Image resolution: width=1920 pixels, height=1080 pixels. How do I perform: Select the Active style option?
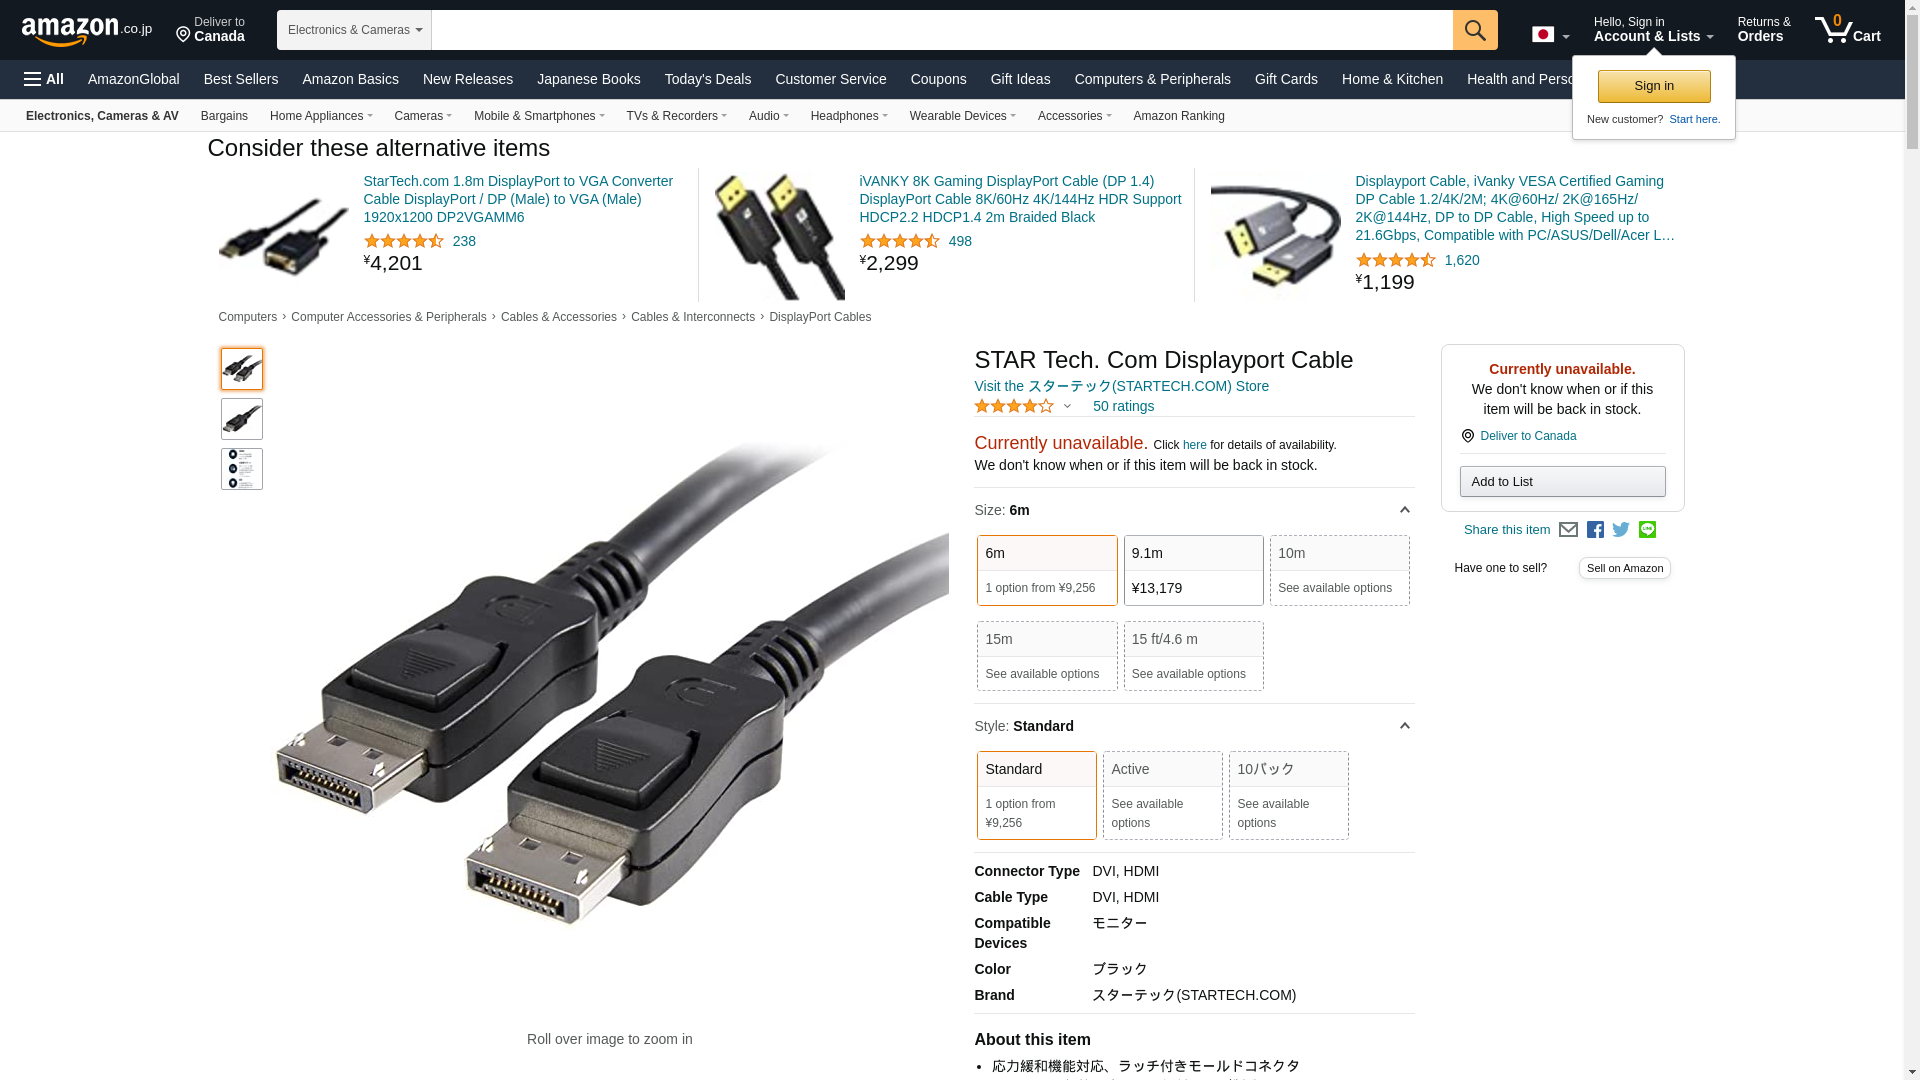point(1162,795)
